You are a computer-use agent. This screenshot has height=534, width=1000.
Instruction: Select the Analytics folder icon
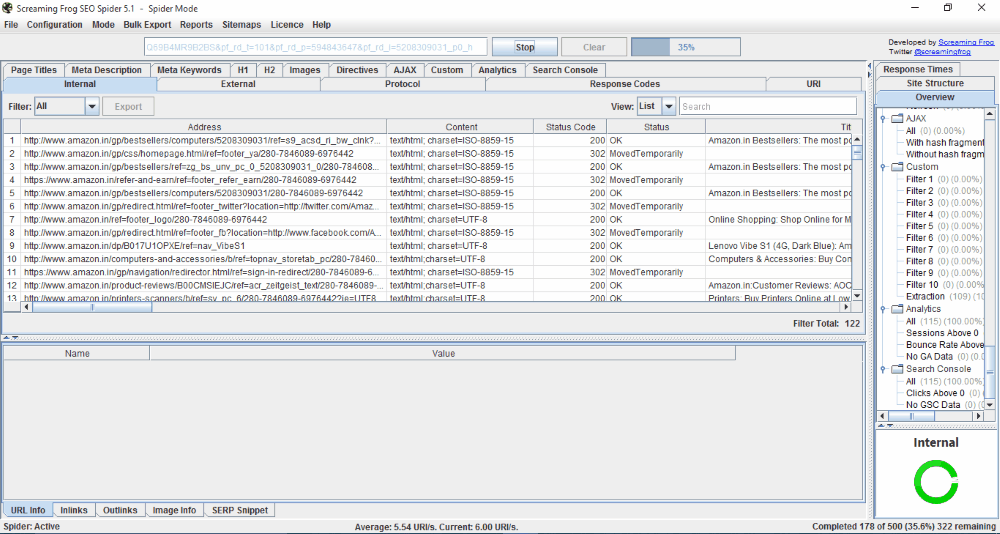click(897, 309)
